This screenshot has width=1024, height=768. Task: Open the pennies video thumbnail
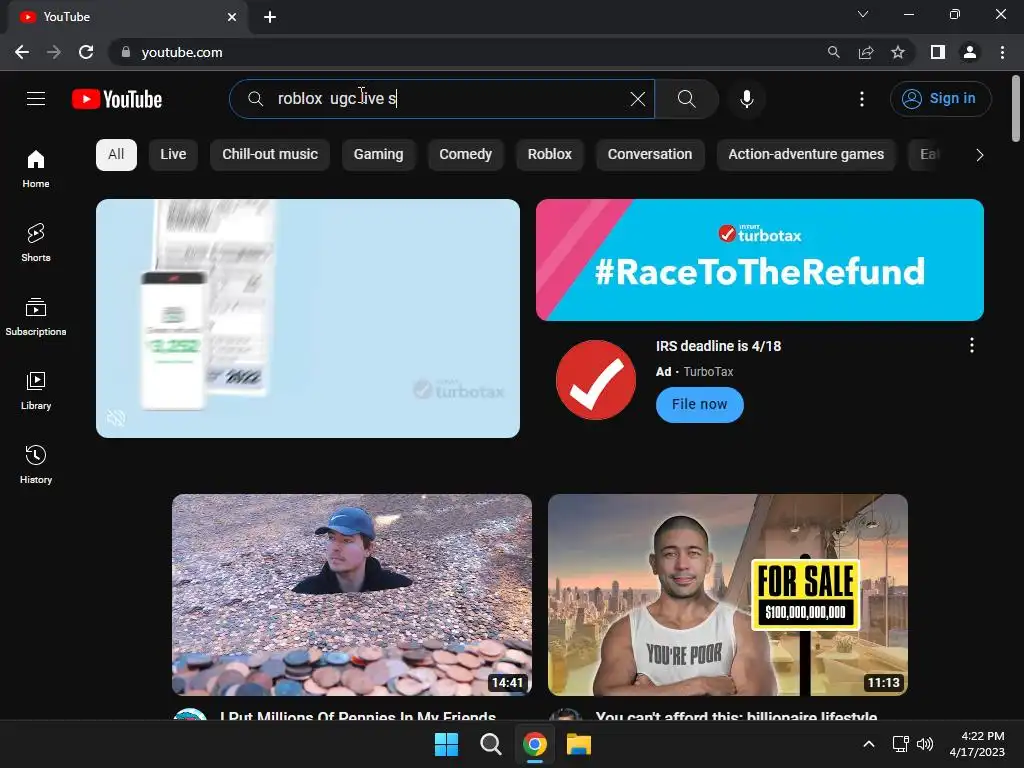point(352,595)
